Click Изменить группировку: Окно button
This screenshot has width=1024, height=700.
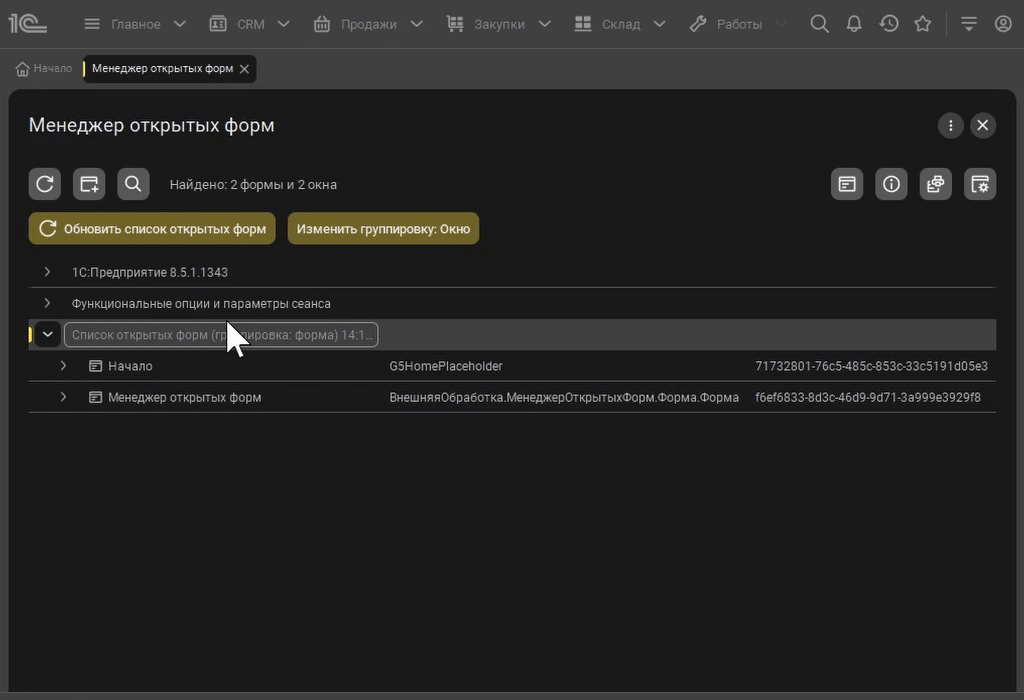[383, 229]
